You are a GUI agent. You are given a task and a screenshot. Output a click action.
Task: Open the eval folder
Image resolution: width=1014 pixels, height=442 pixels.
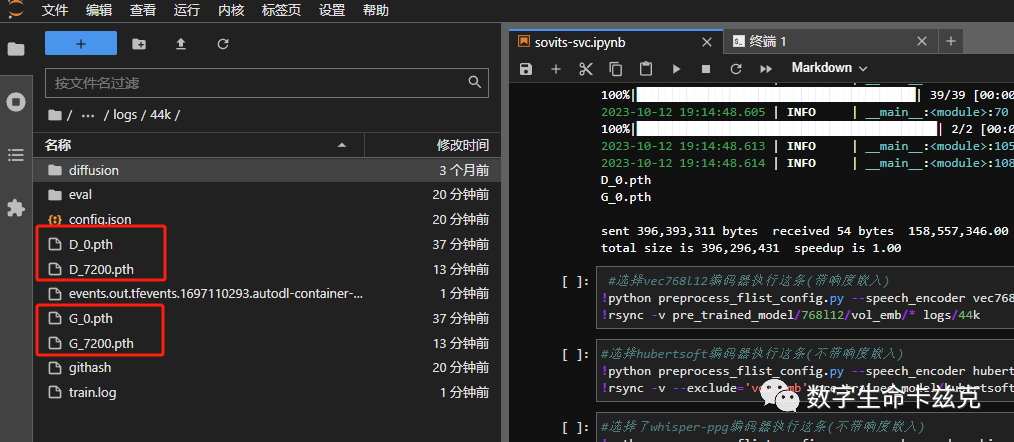click(267, 195)
